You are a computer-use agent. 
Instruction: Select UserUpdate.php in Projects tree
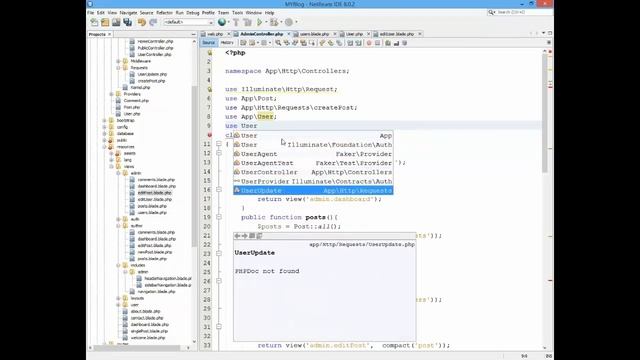pos(152,74)
